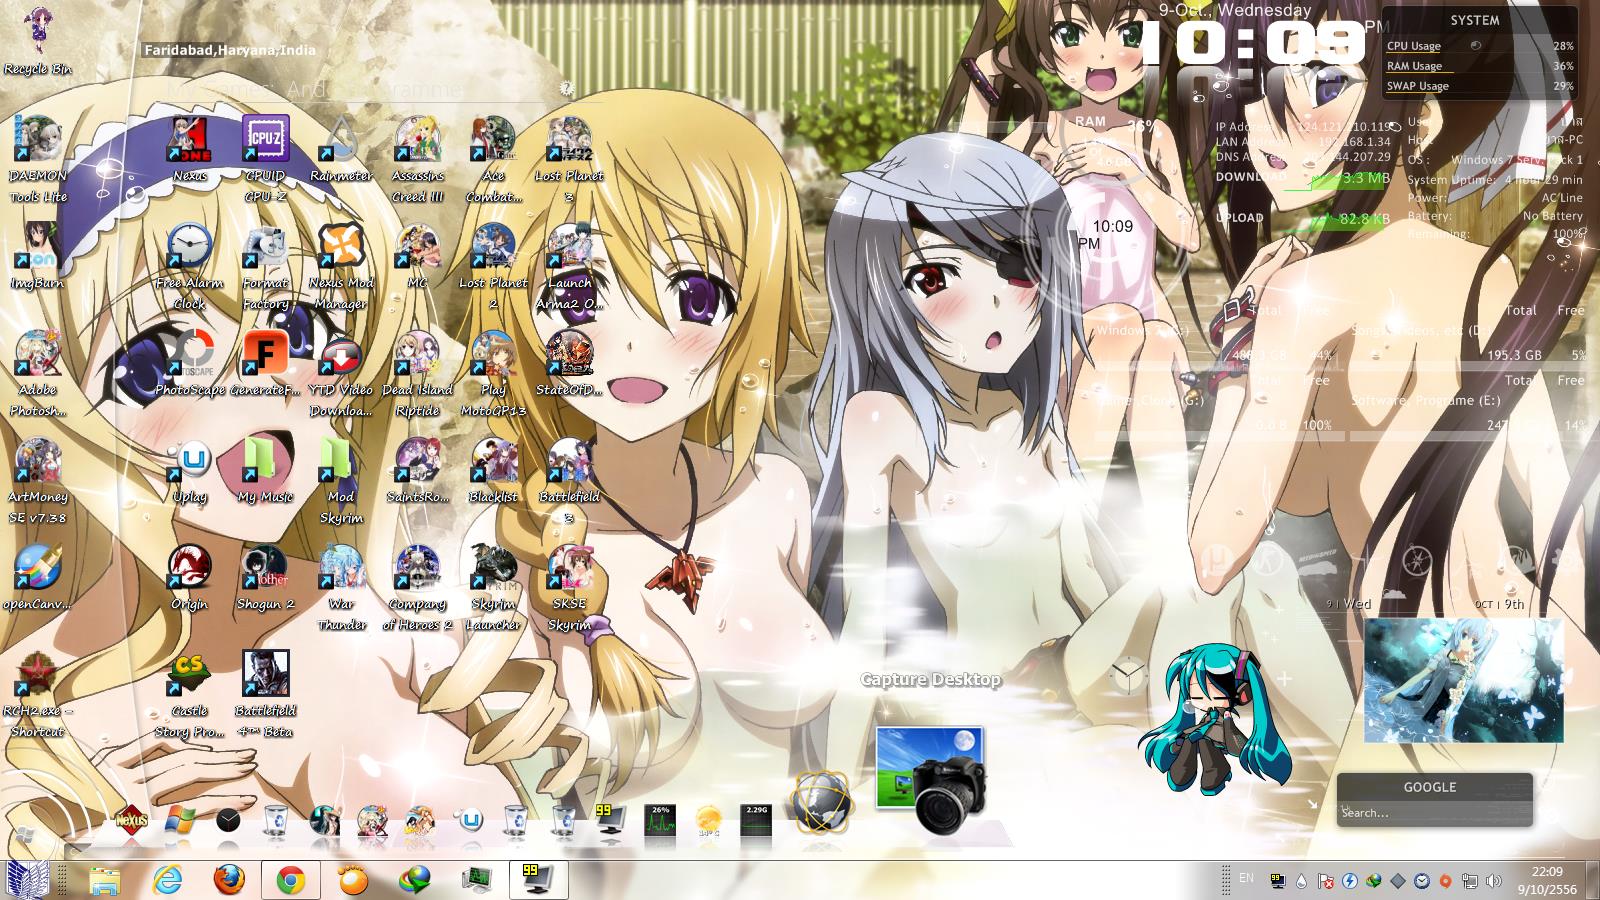Select the GenerateF... desktop shortcut

(x=265, y=364)
